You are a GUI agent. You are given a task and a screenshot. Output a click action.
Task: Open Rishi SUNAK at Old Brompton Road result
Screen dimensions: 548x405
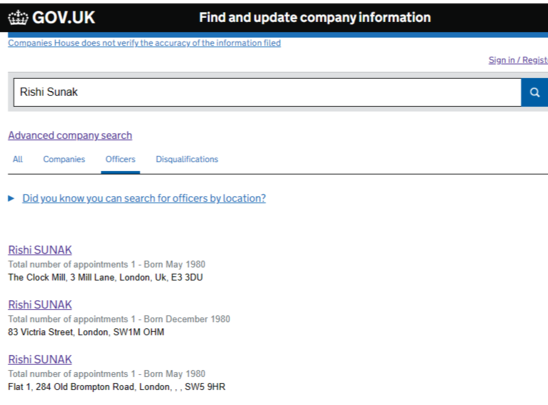(40, 360)
